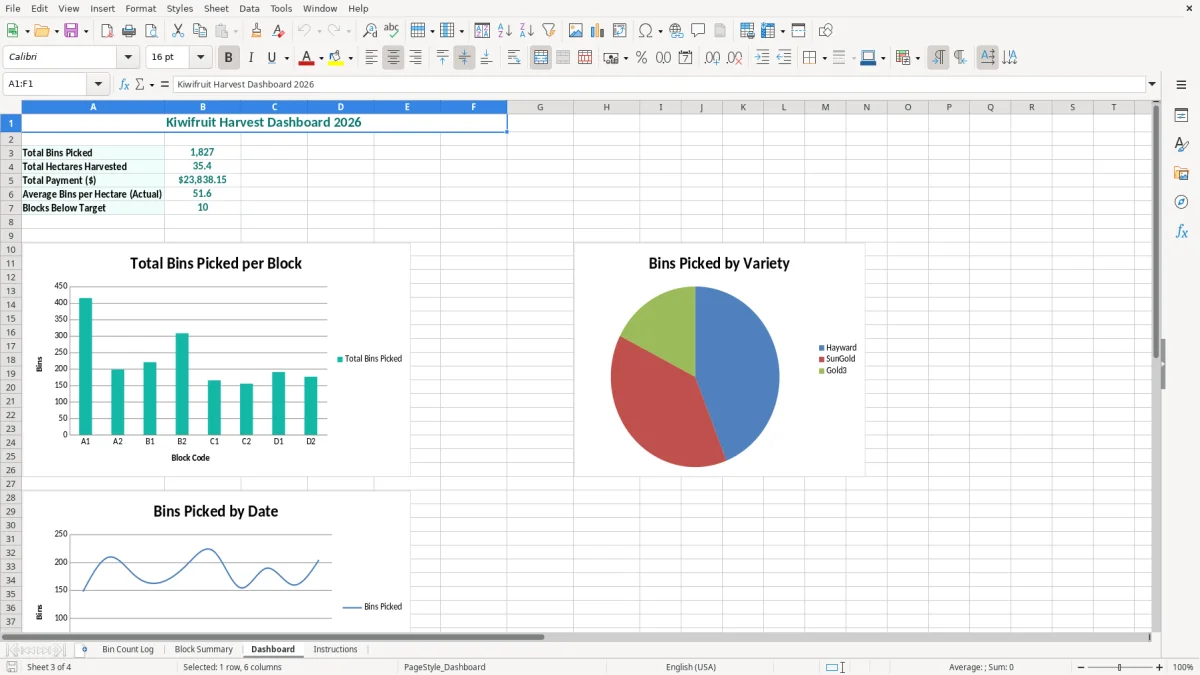The height and width of the screenshot is (675, 1200).
Task: Toggle Center Horizontally alignment
Action: click(x=393, y=58)
